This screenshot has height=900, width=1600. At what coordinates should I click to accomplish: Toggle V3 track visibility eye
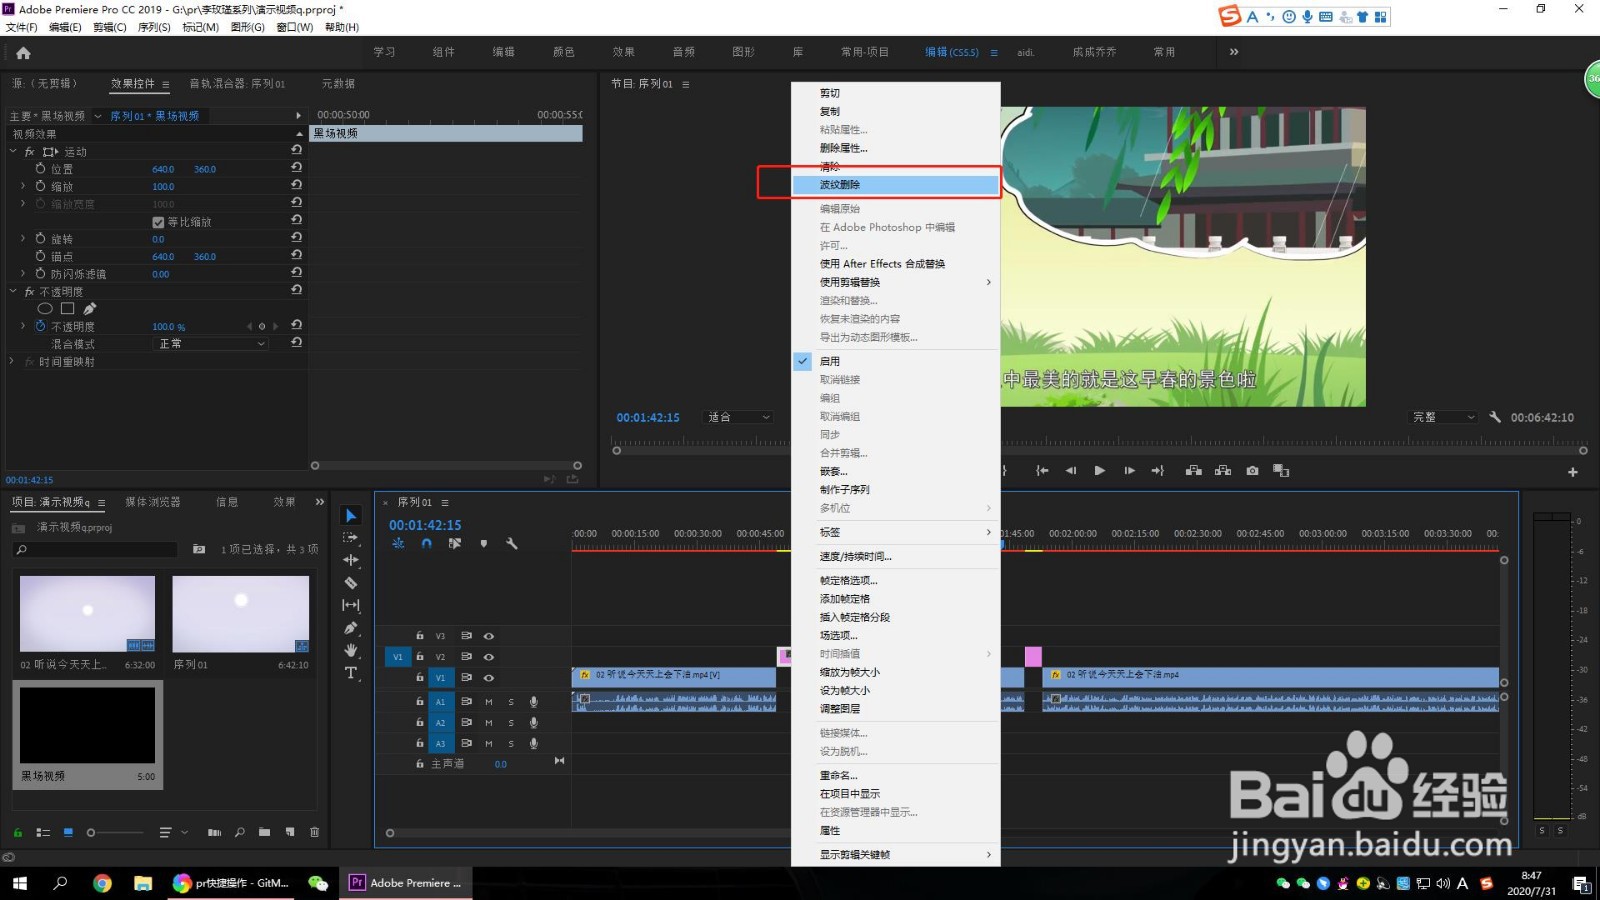[x=489, y=636]
